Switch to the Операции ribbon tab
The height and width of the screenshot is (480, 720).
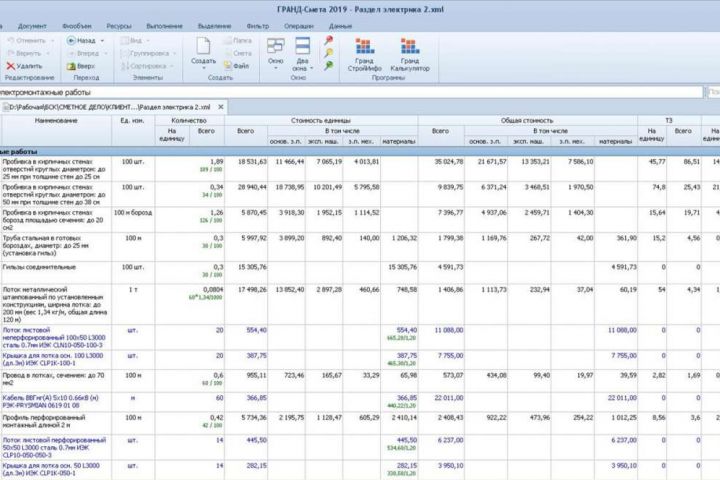point(298,26)
